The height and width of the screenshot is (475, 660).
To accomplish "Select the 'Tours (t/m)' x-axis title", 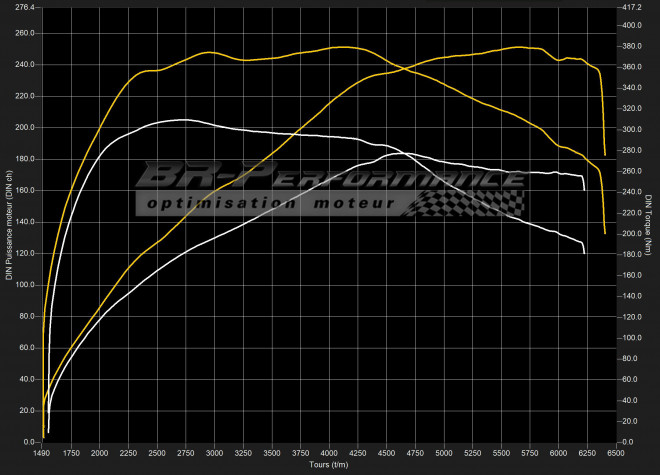I will click(x=327, y=464).
